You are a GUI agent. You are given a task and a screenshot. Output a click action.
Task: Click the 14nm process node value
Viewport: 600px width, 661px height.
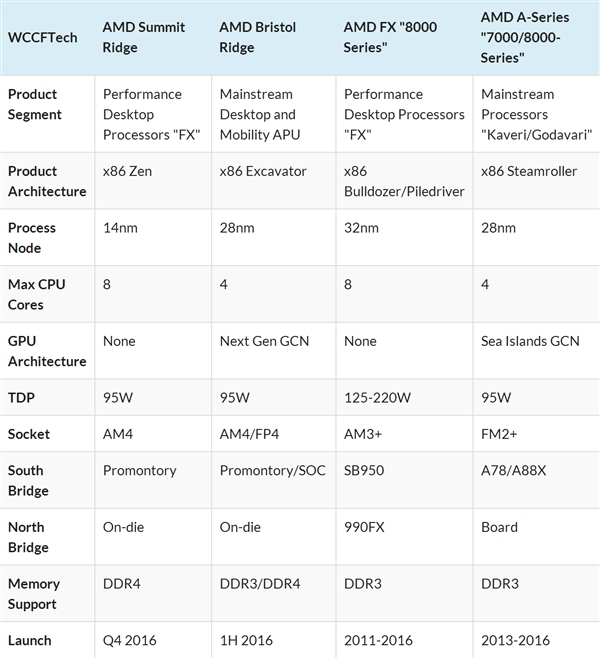[121, 228]
